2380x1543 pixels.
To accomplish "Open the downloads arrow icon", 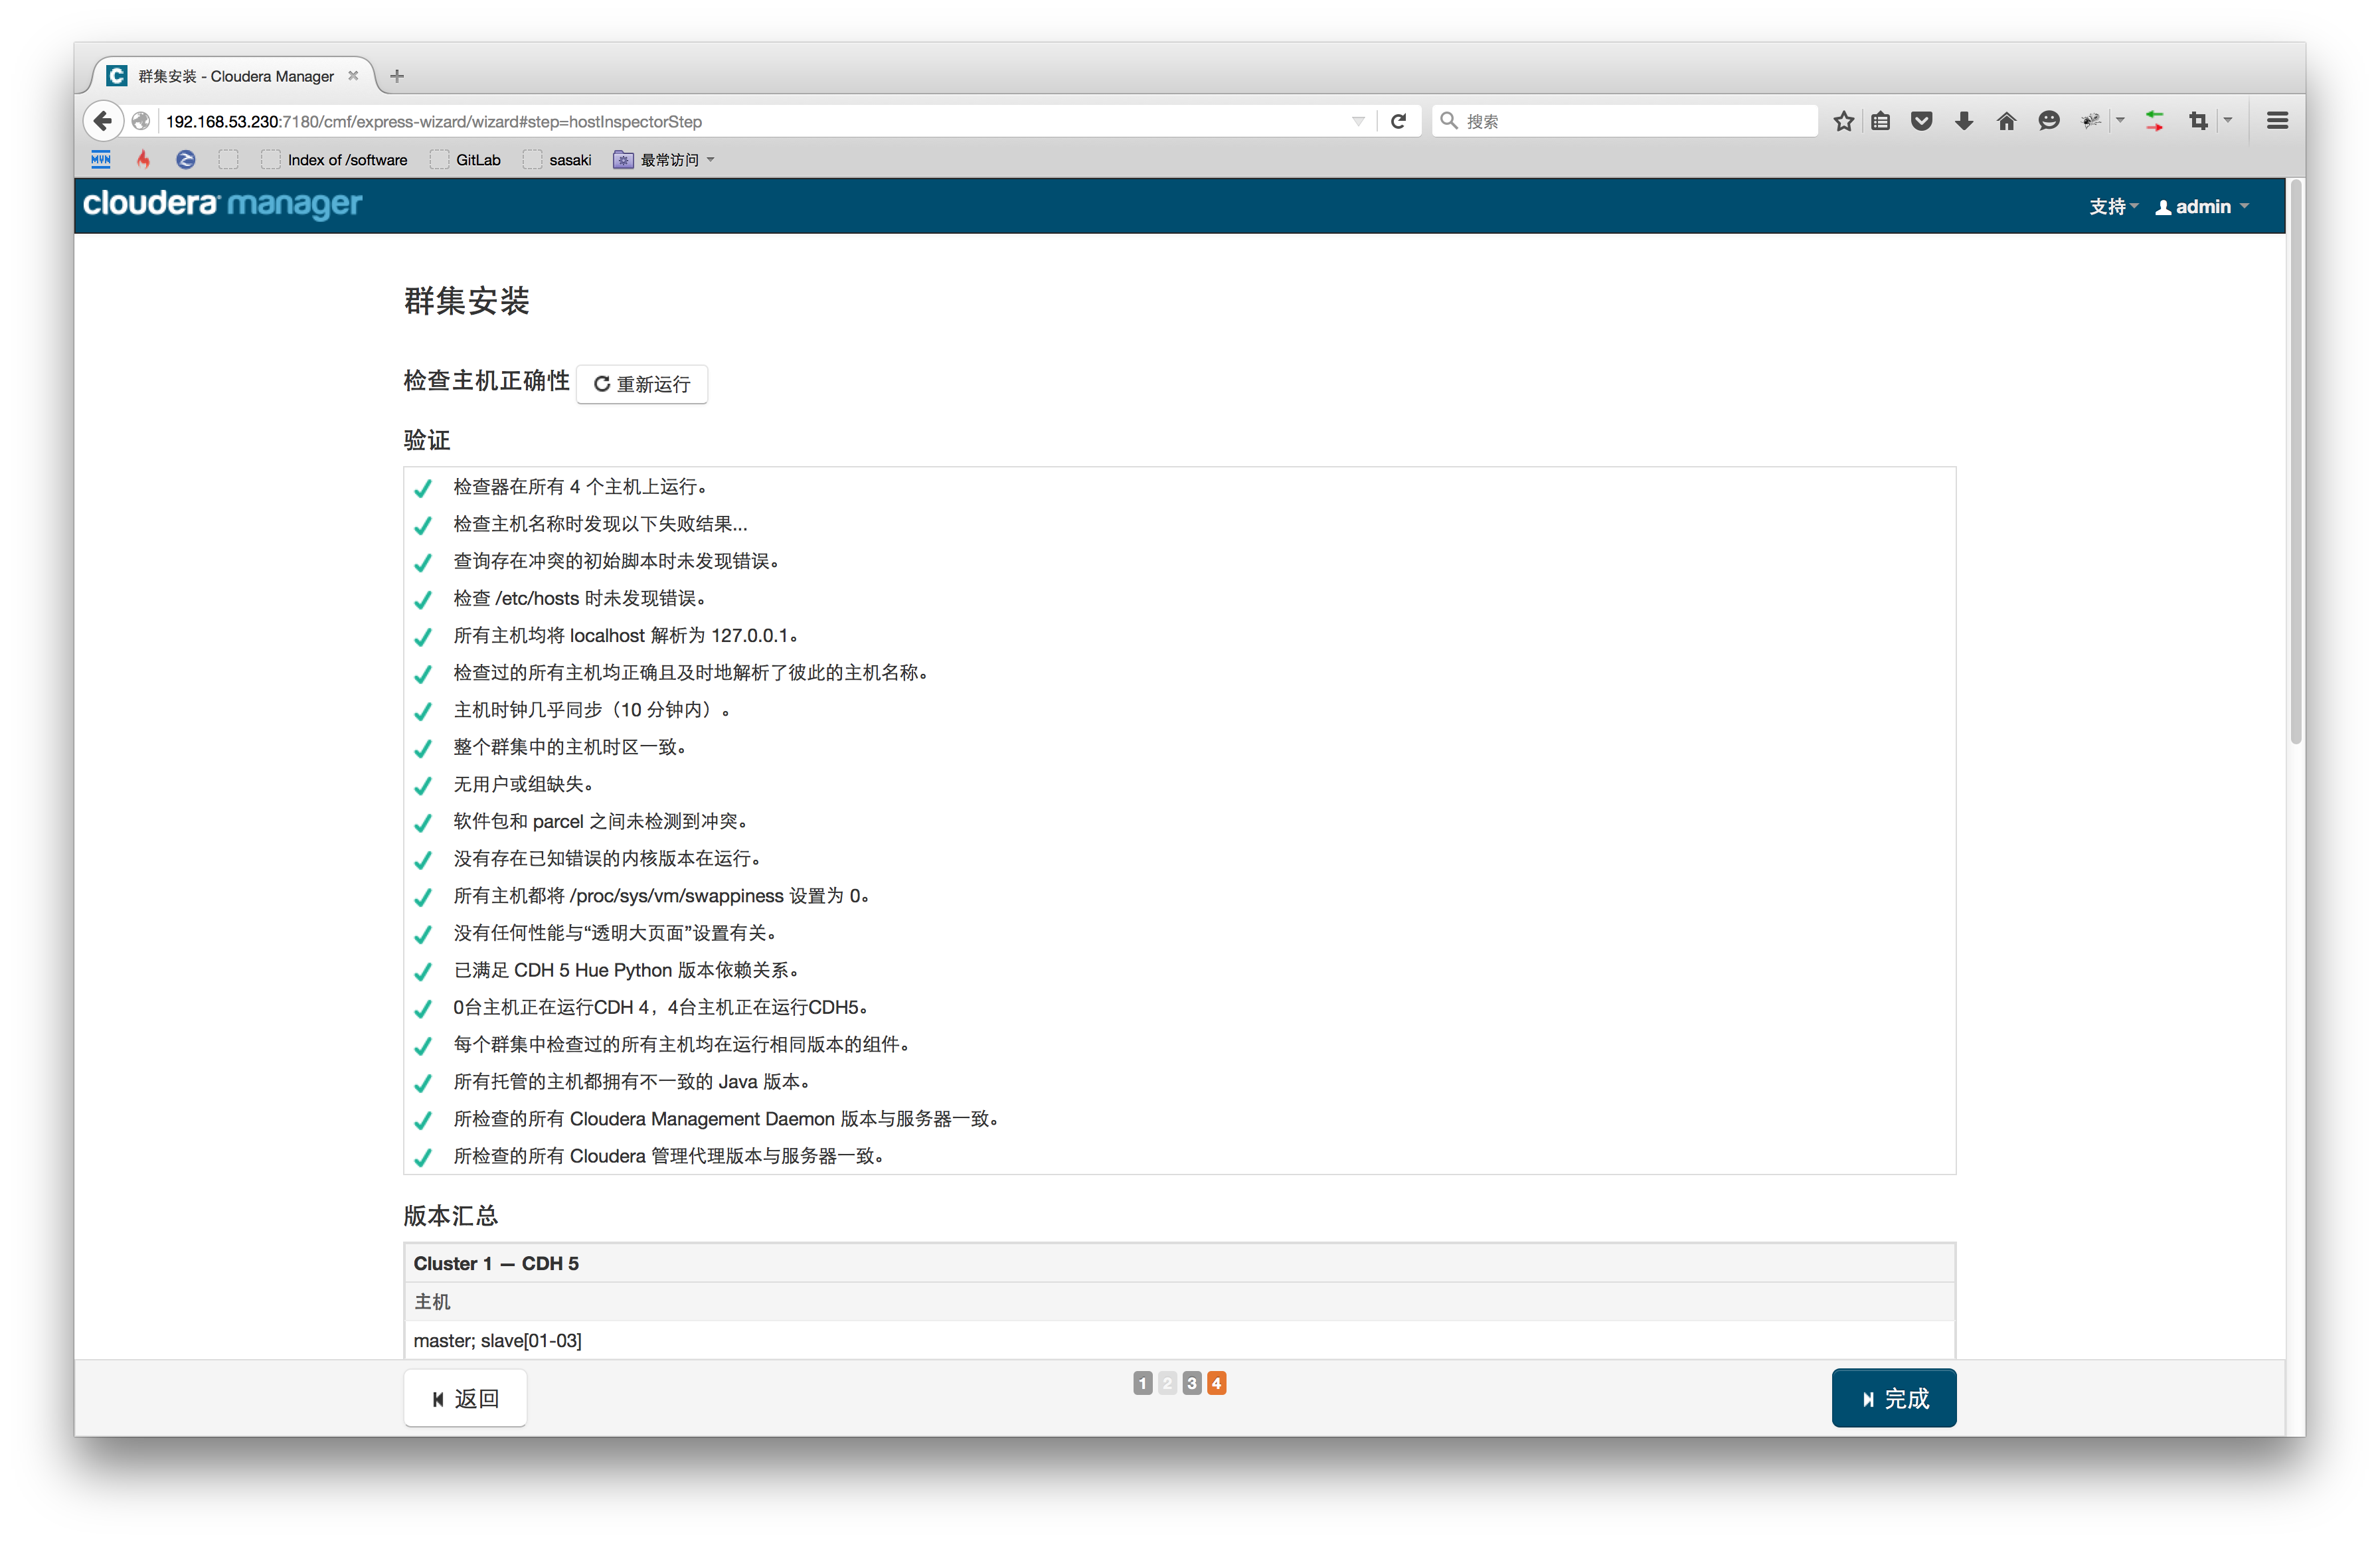I will pos(1964,121).
